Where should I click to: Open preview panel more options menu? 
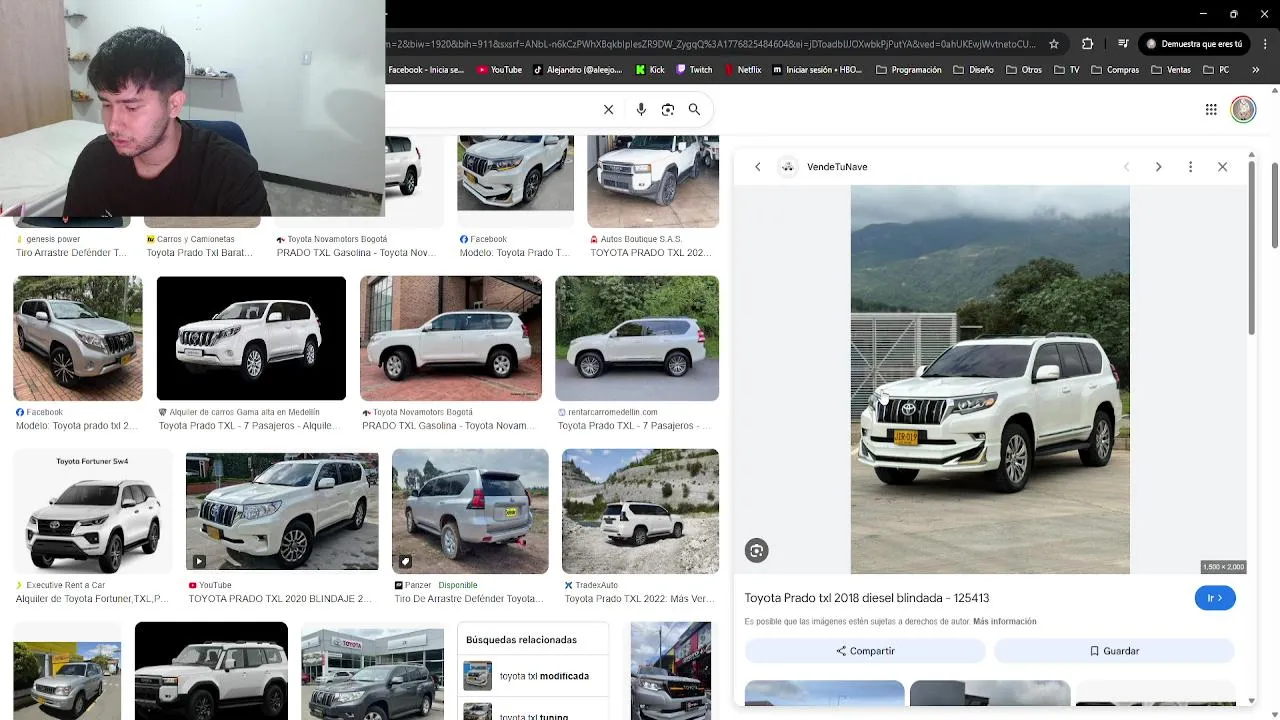coord(1190,167)
